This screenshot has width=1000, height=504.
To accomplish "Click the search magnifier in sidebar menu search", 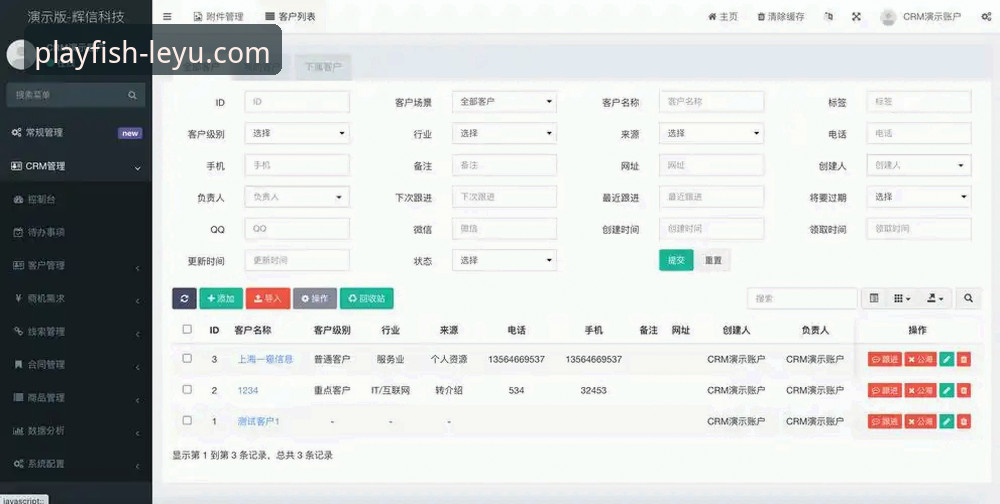I will [132, 95].
